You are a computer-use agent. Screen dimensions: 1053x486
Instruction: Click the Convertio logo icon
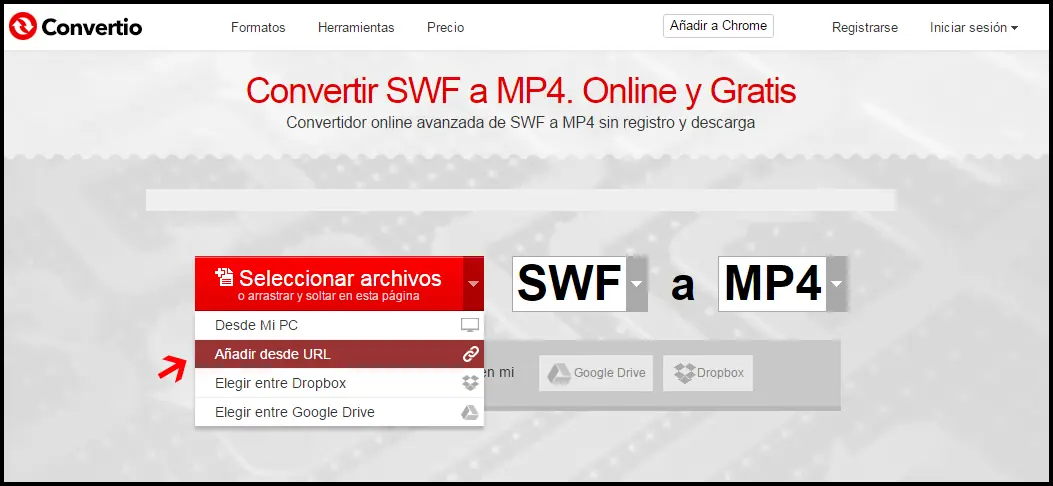point(22,27)
